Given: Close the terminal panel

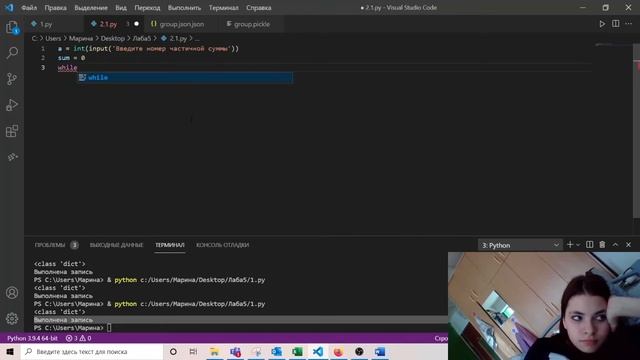Looking at the screenshot, I should [x=629, y=244].
